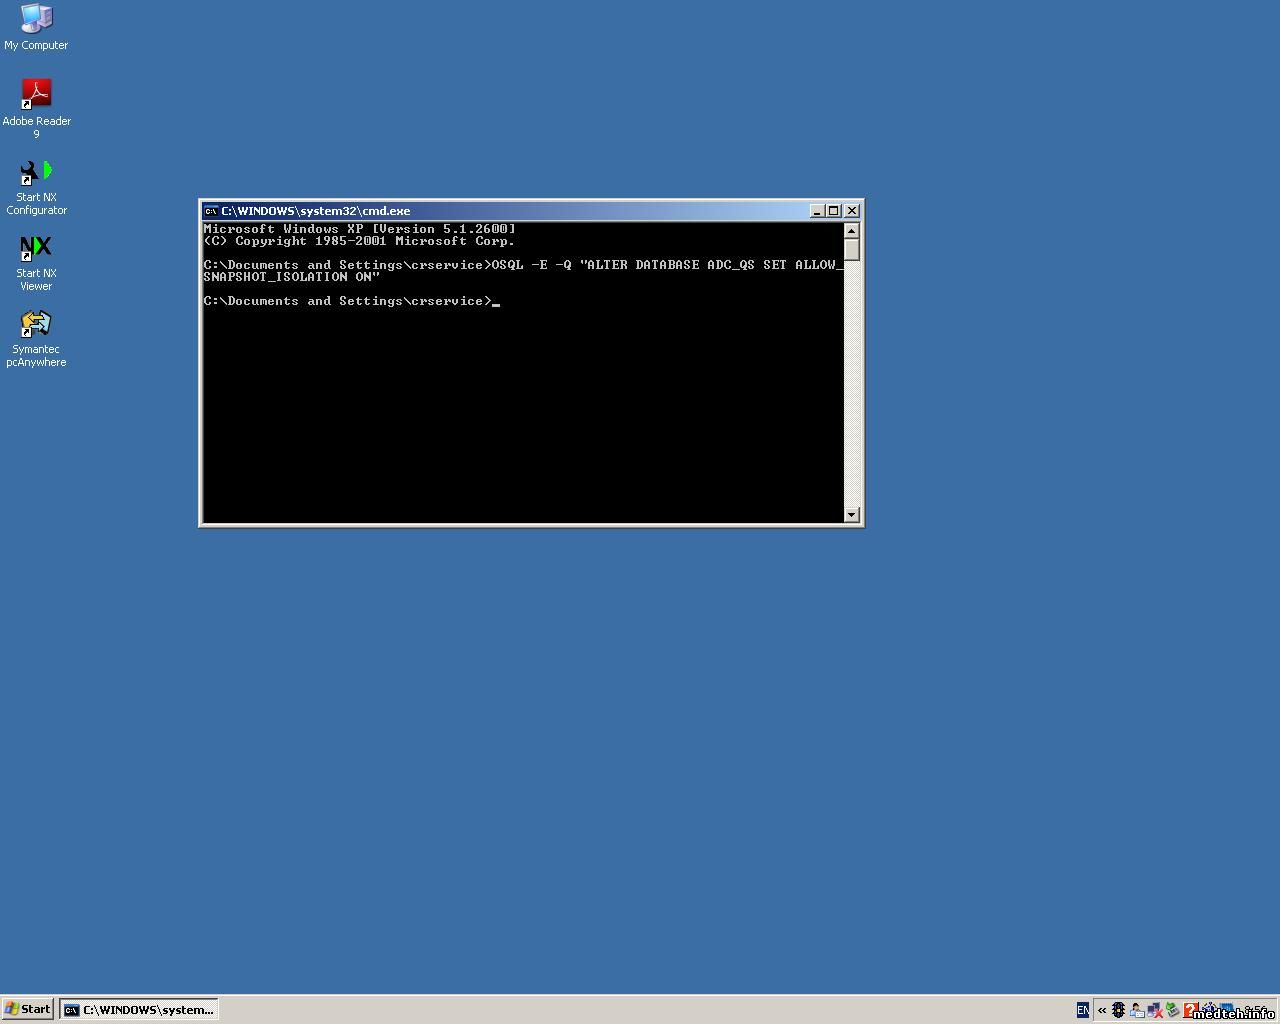Viewport: 1280px width, 1024px height.
Task: Click the console scroll down arrow
Action: [x=852, y=515]
